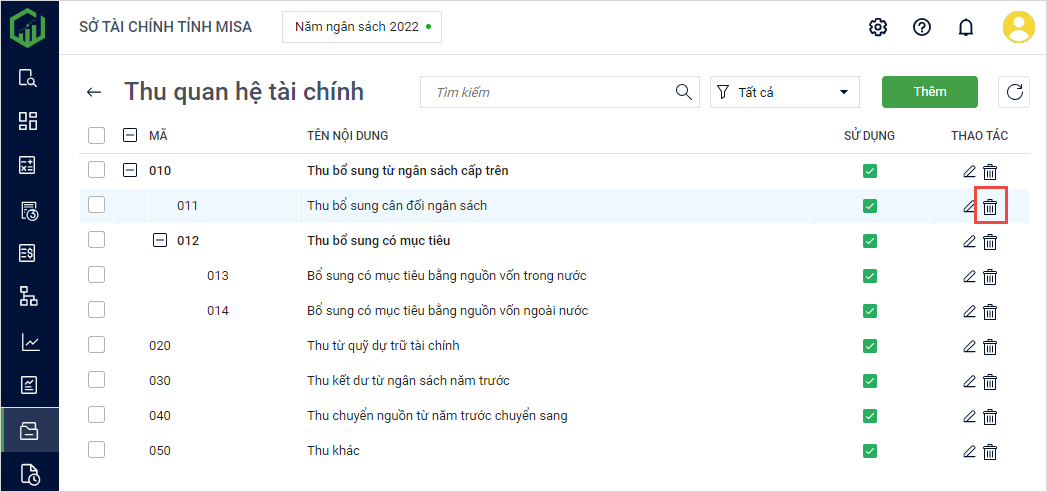Tick the row checkbox for code 020

click(x=96, y=345)
